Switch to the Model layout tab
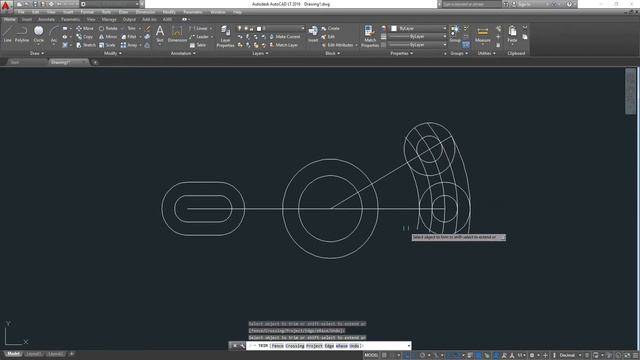This screenshot has width=640, height=360. click(x=13, y=354)
